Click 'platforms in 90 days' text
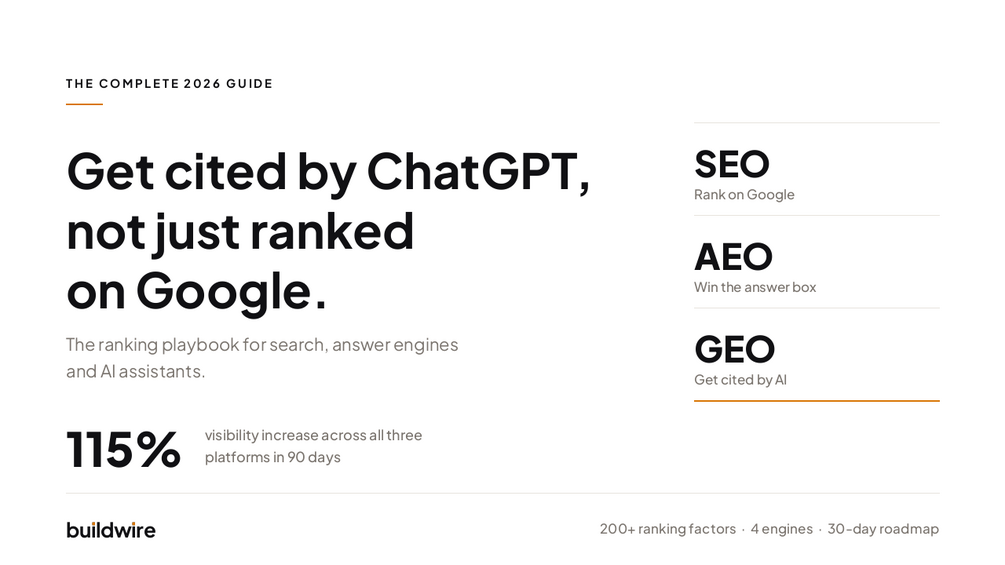The image size is (1005, 565). coord(272,457)
